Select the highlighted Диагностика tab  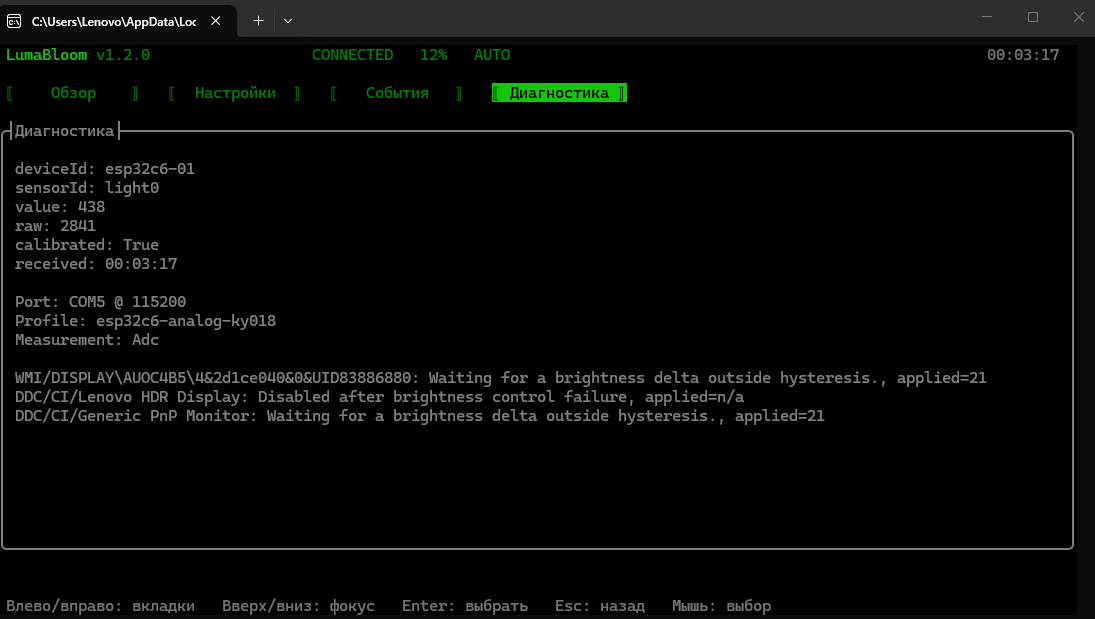pyautogui.click(x=559, y=93)
